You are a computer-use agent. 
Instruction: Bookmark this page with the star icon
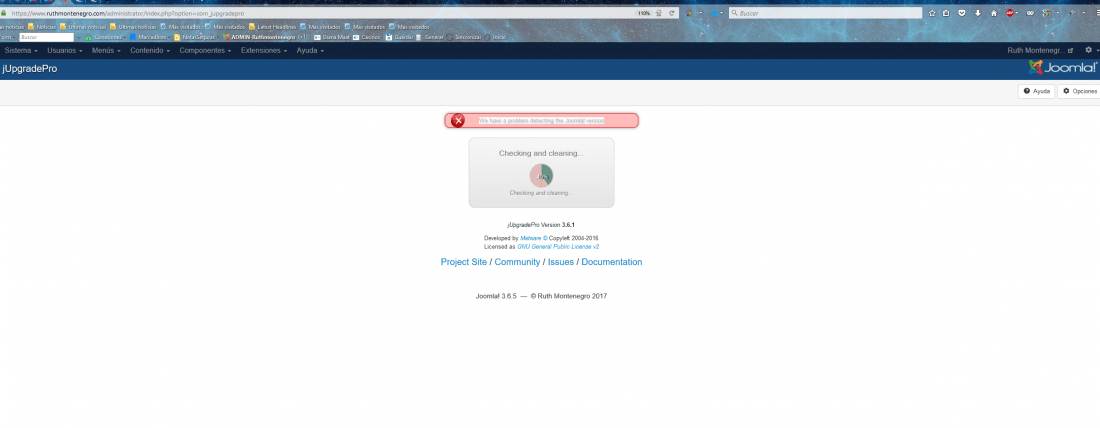tap(932, 13)
